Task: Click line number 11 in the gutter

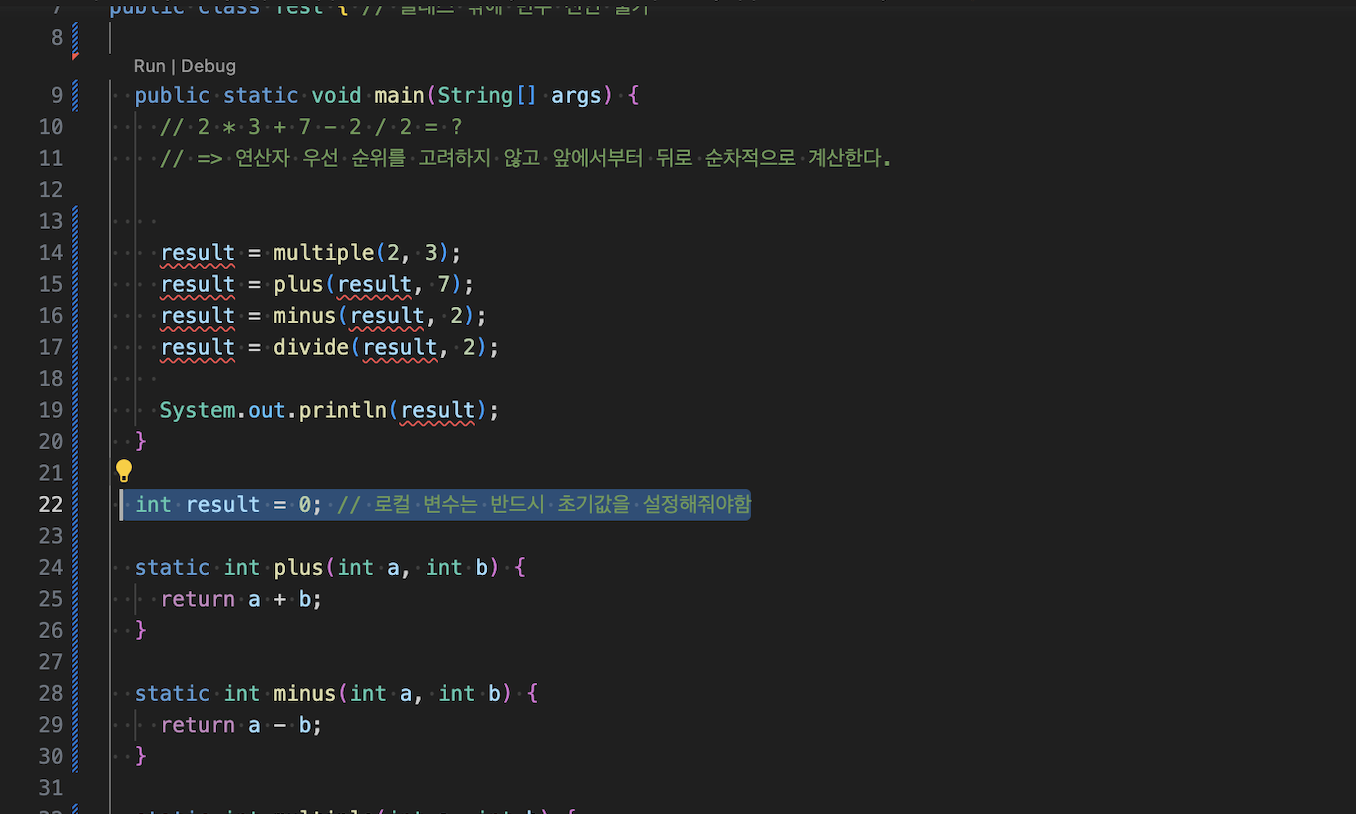Action: (x=50, y=158)
